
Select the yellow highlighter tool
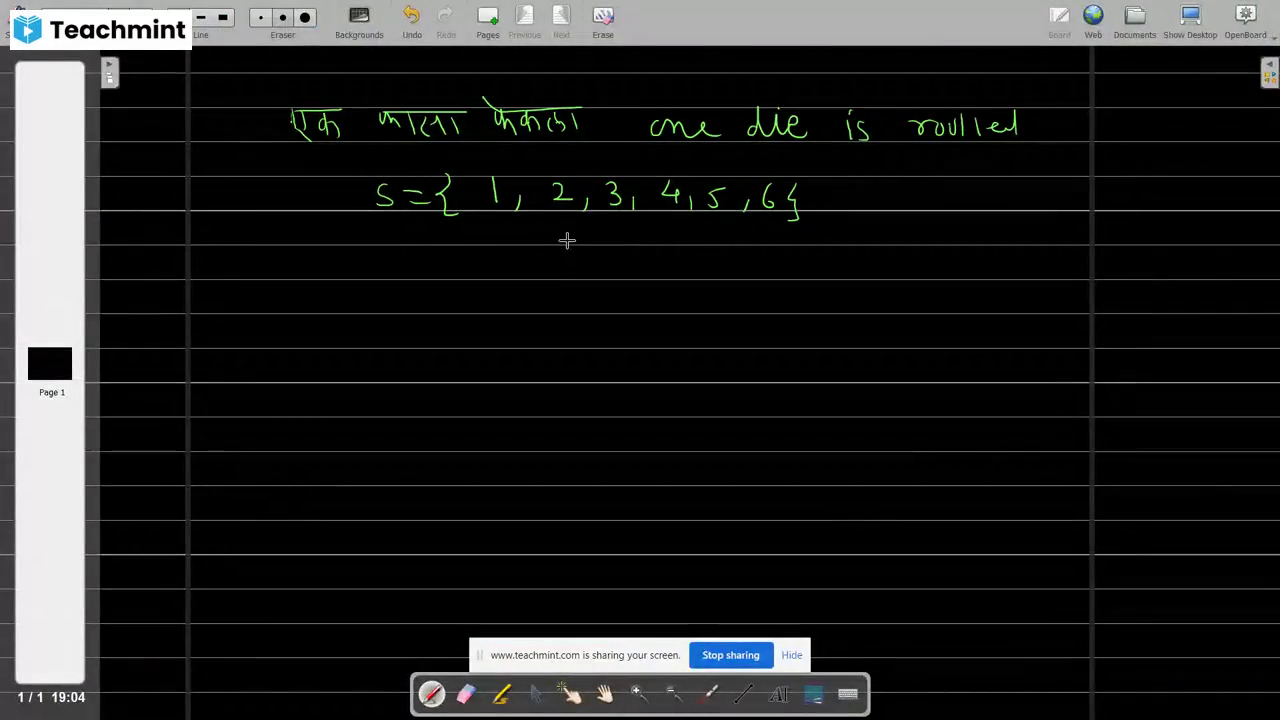[501, 694]
